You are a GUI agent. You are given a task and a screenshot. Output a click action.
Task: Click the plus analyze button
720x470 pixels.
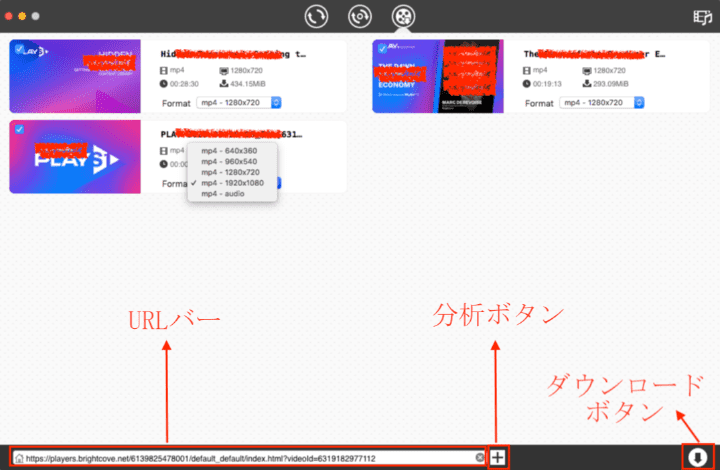tap(498, 457)
